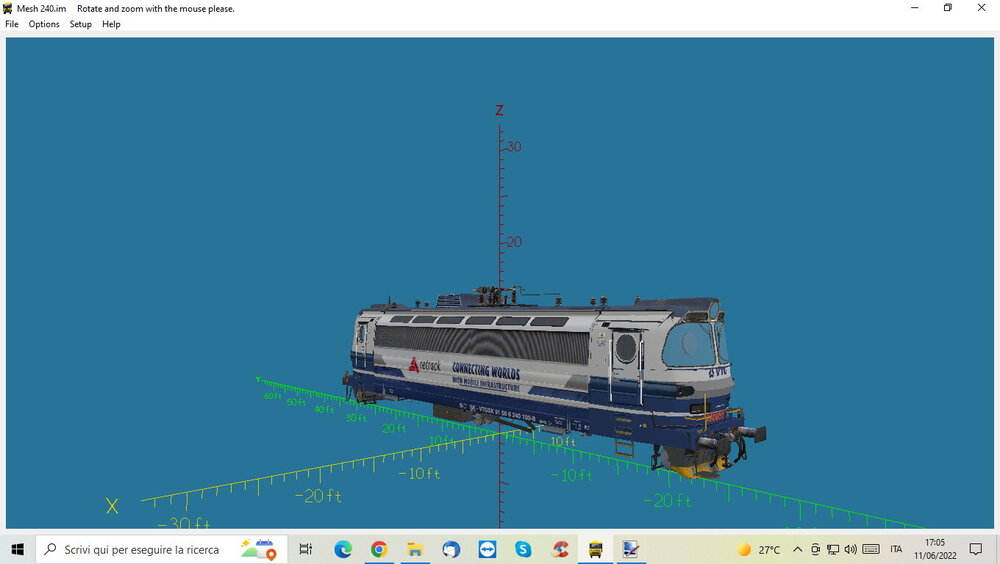
Task: Open Skype from the taskbar
Action: click(x=523, y=549)
